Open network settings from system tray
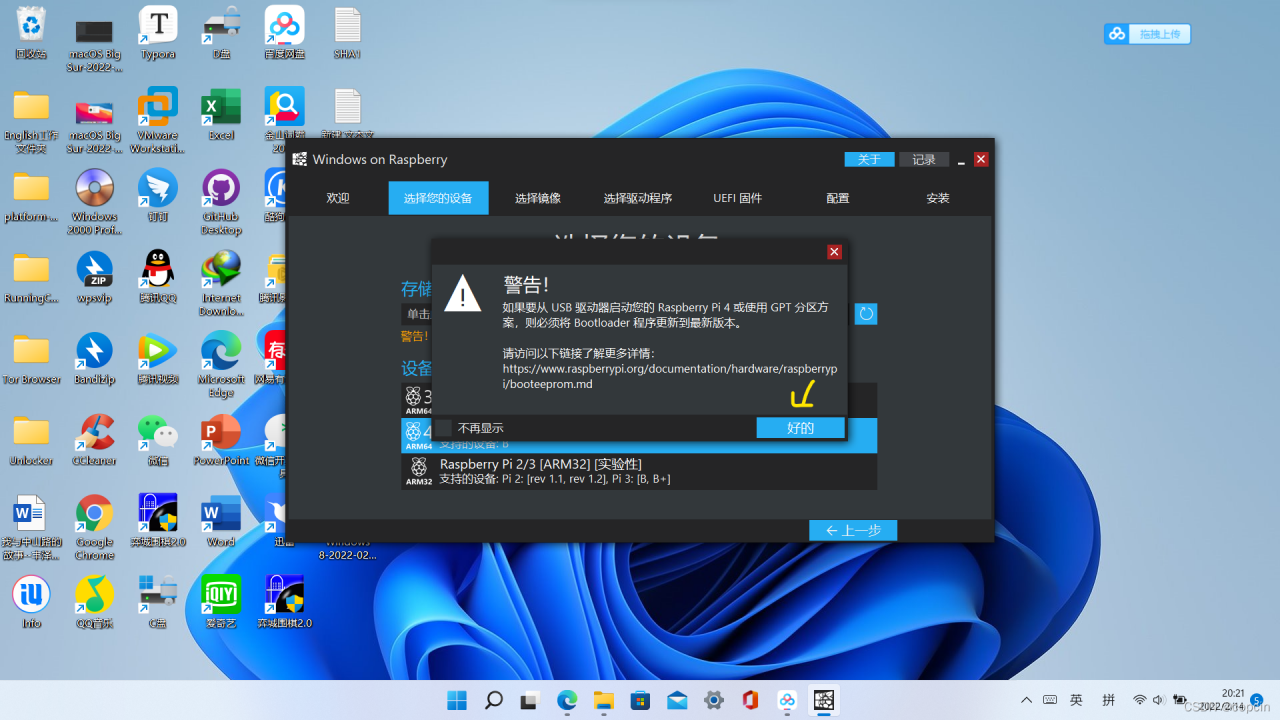Screen dimensions: 1280x720 [x=1139, y=700]
